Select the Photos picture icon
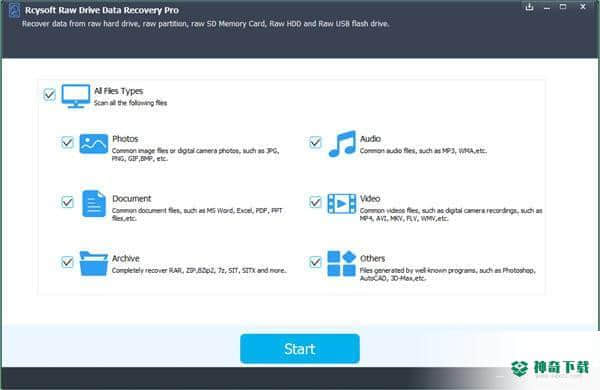This screenshot has width=600, height=390. coord(93,144)
